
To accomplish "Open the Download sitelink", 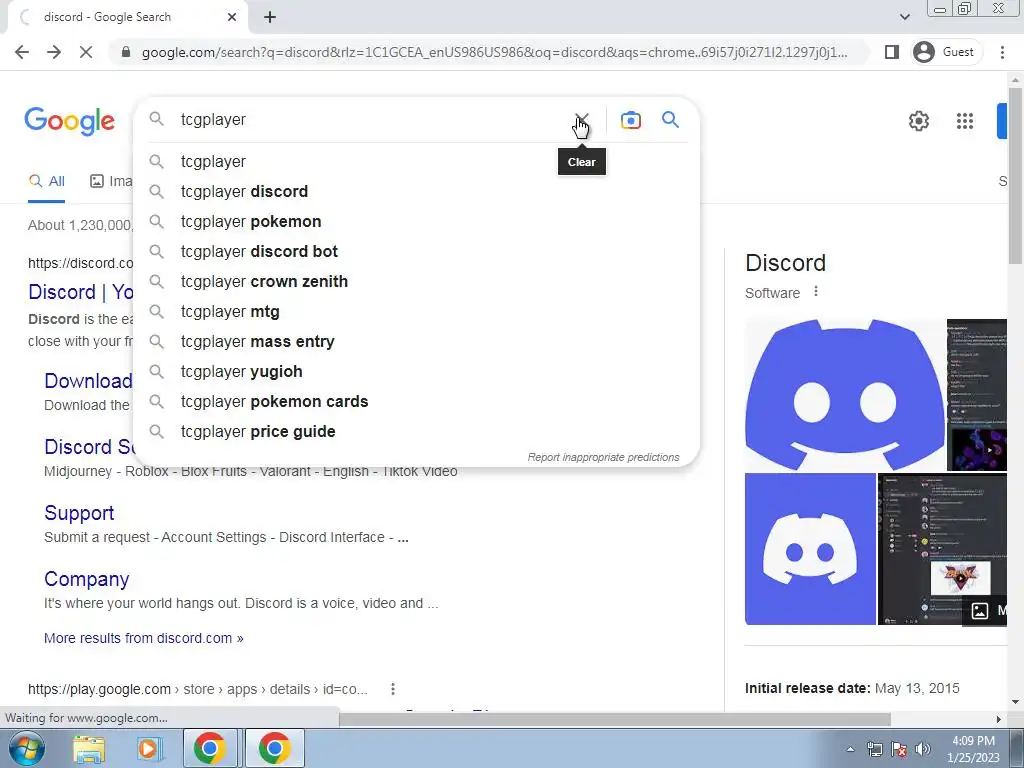I will (88, 381).
